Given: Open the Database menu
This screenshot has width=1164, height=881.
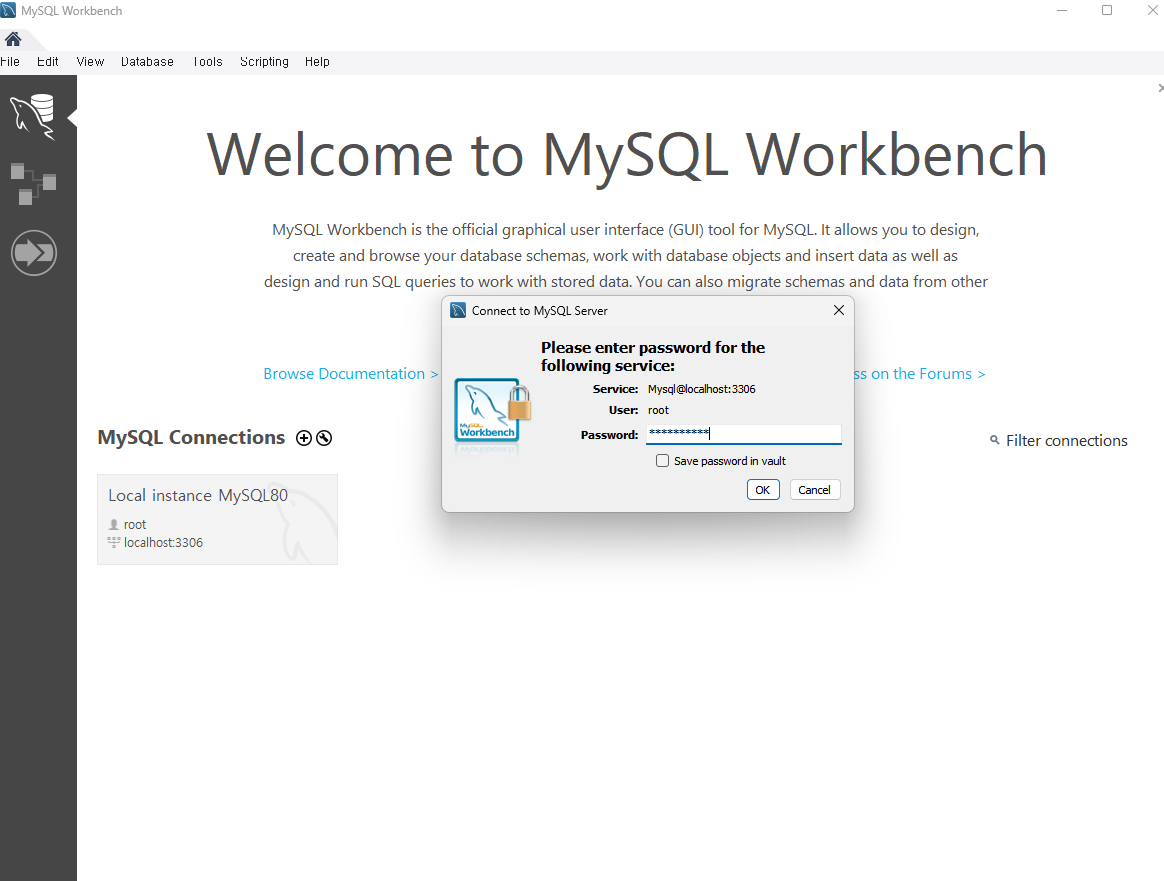Looking at the screenshot, I should click(x=147, y=62).
